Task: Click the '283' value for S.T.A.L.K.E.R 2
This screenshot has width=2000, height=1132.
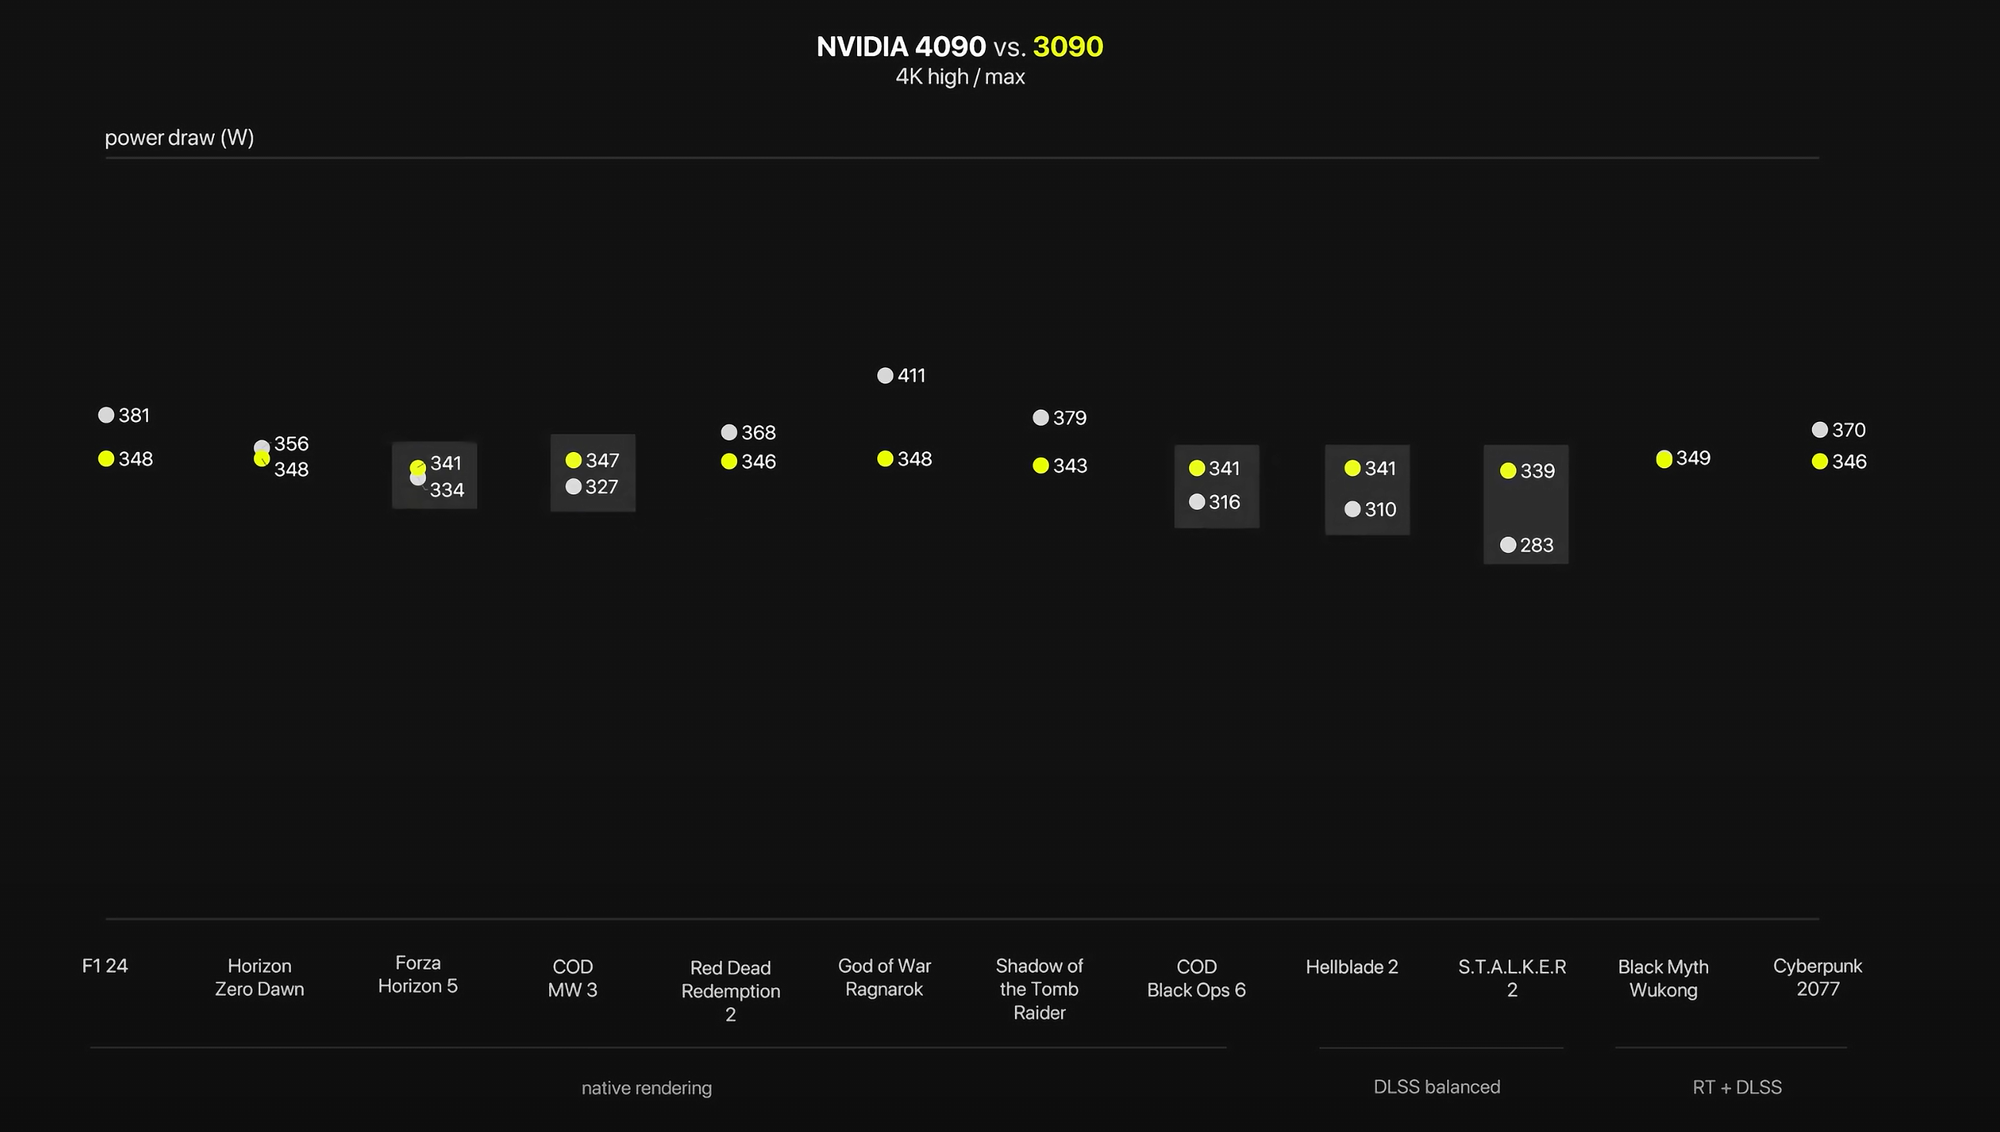Action: pyautogui.click(x=1537, y=546)
